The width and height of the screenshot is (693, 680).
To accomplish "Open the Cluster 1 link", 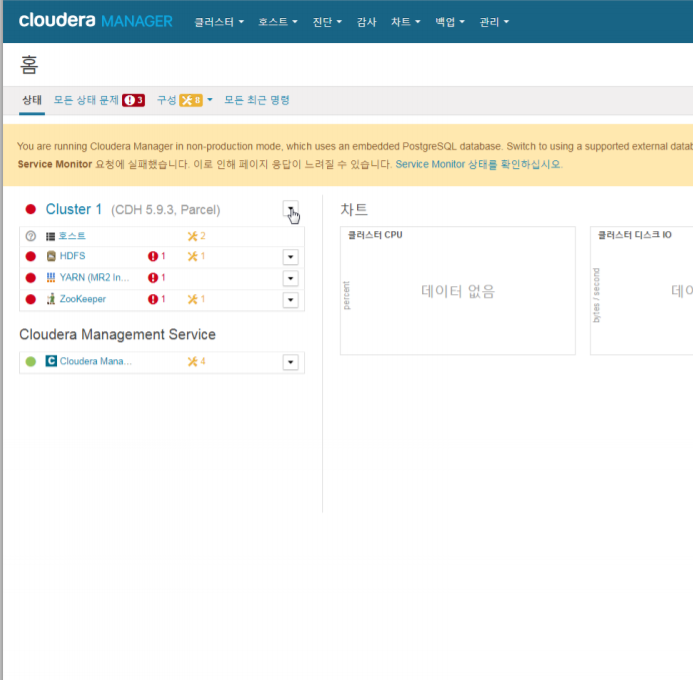I will tap(74, 209).
